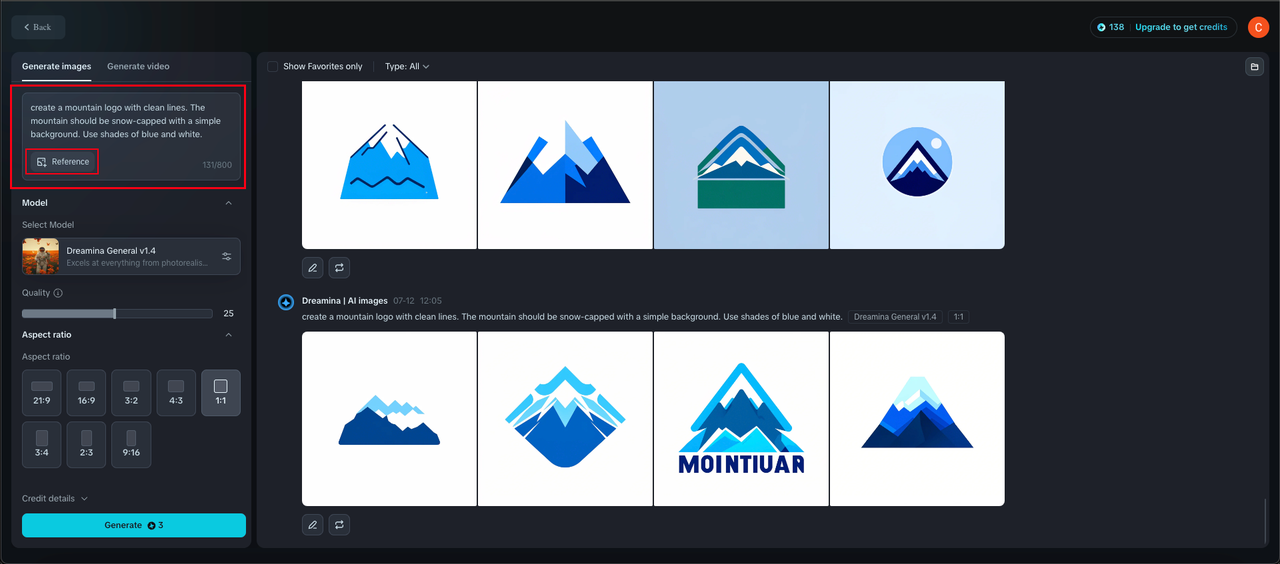Open first top-row mountain logo with zigzag line
The image size is (1280, 564).
[x=389, y=165]
